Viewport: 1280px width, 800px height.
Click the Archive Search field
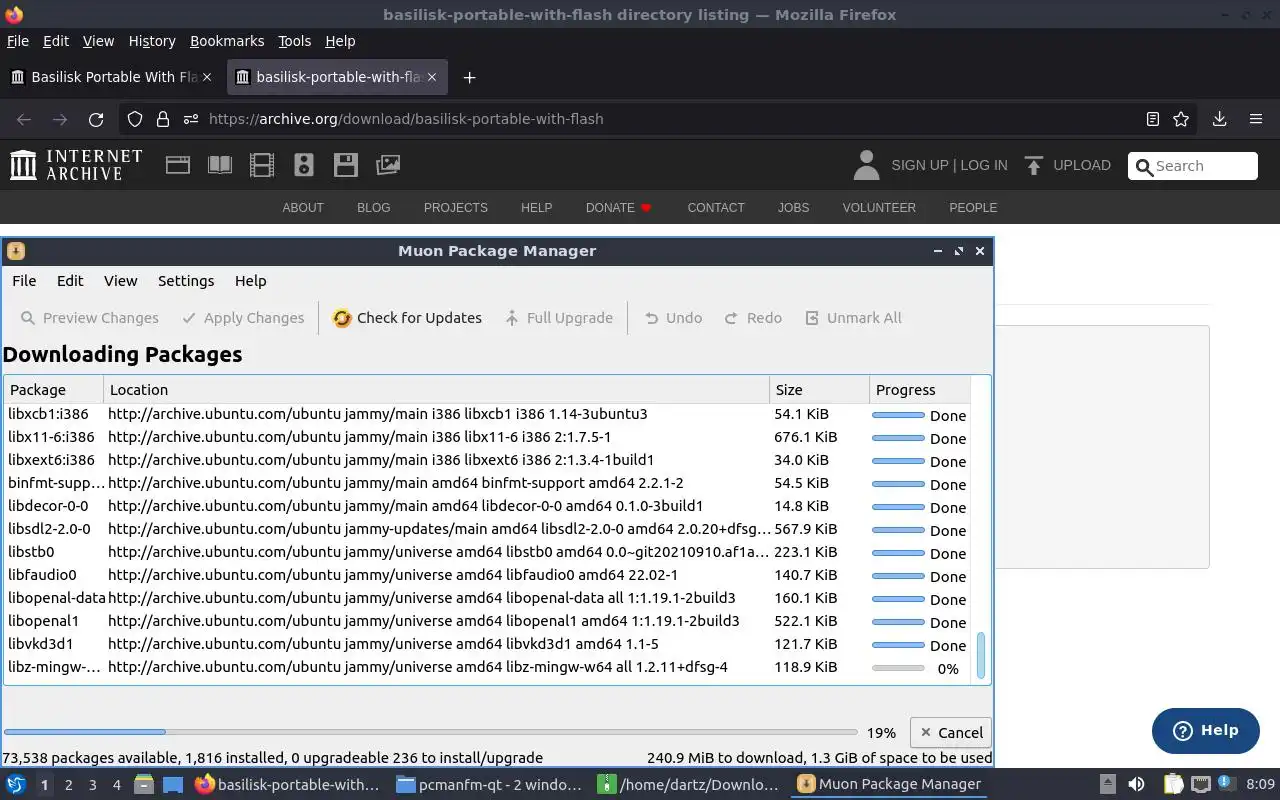coord(1193,166)
